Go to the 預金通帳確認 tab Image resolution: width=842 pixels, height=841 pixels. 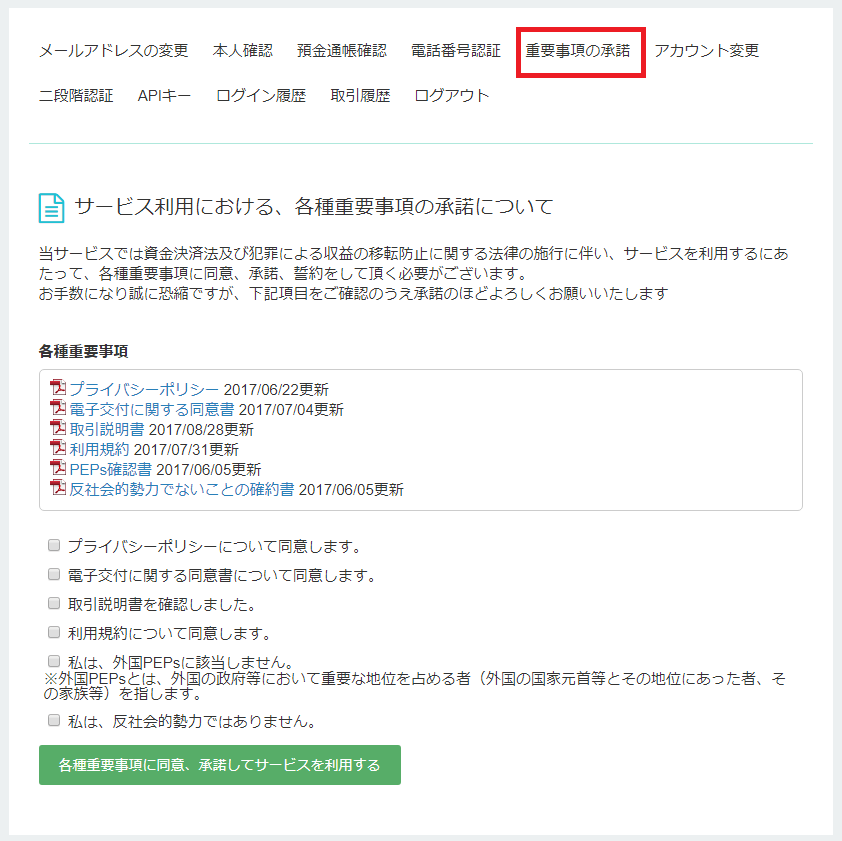[342, 50]
